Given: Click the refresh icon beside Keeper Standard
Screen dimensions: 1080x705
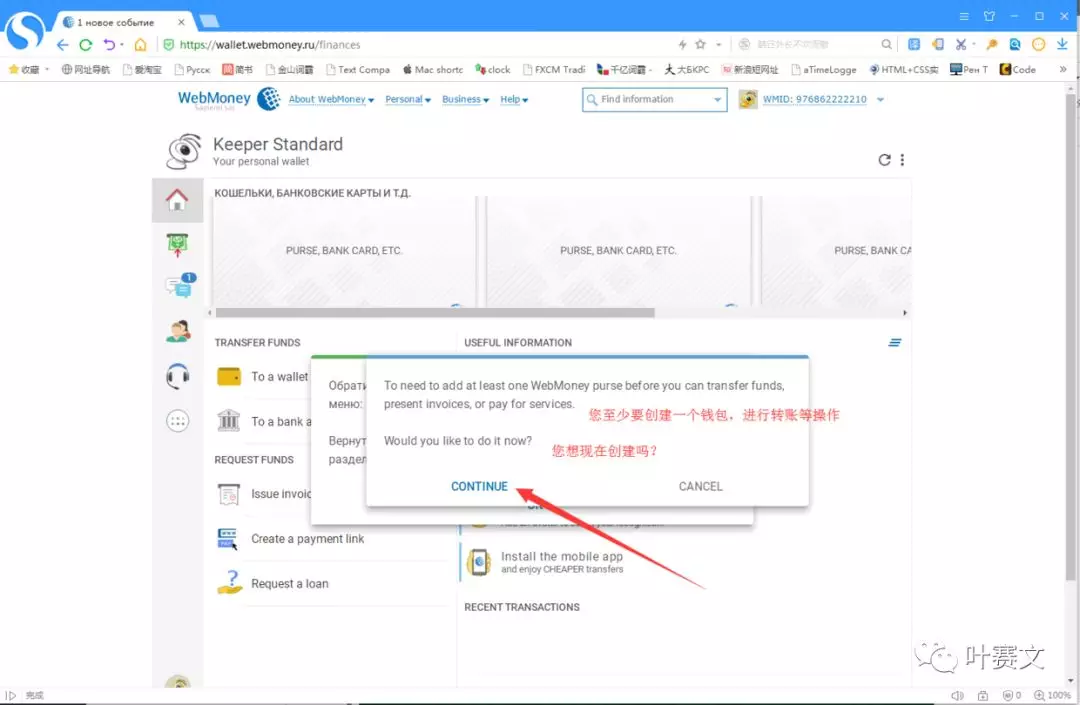Looking at the screenshot, I should coord(884,160).
